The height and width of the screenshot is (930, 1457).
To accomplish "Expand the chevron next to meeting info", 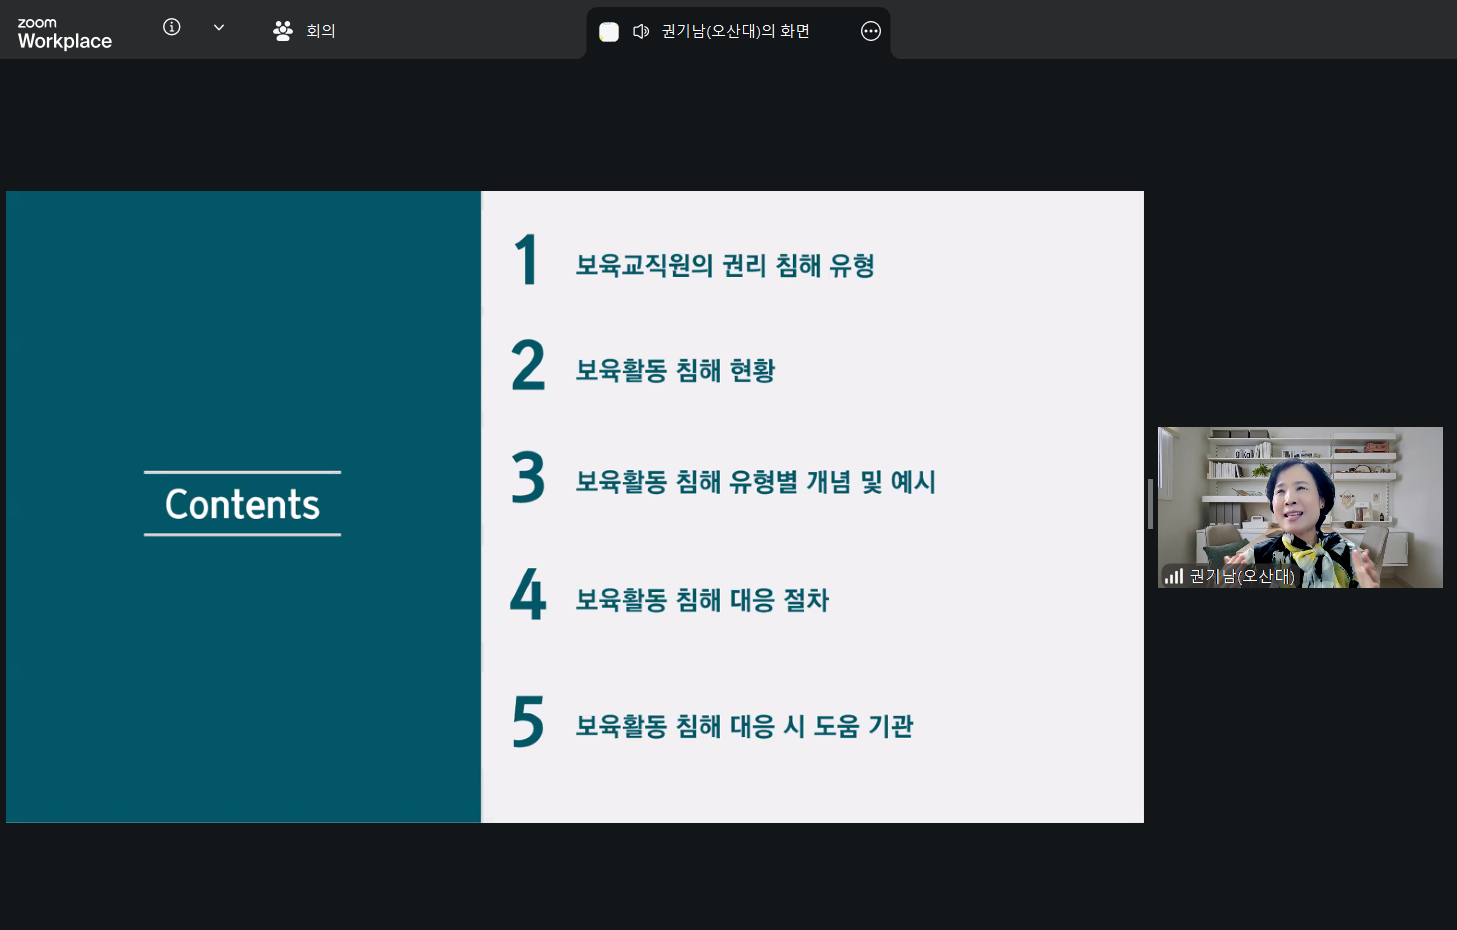I will point(219,28).
